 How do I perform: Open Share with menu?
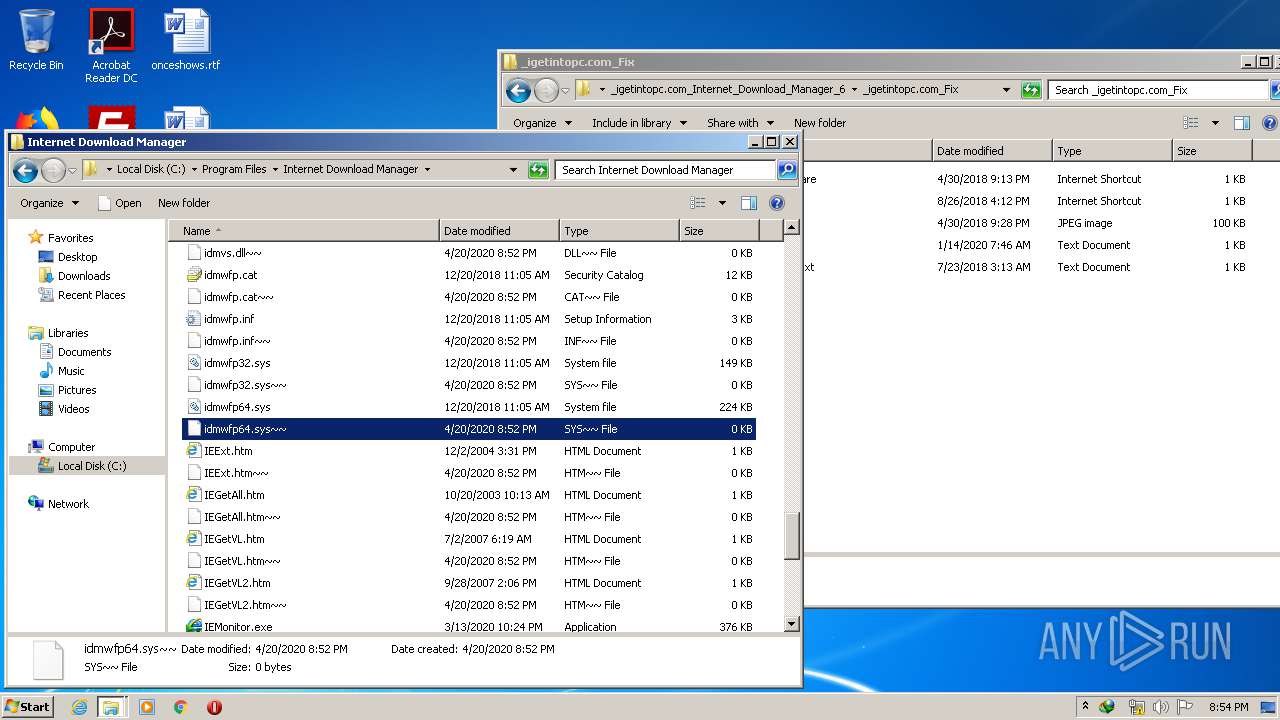click(740, 123)
